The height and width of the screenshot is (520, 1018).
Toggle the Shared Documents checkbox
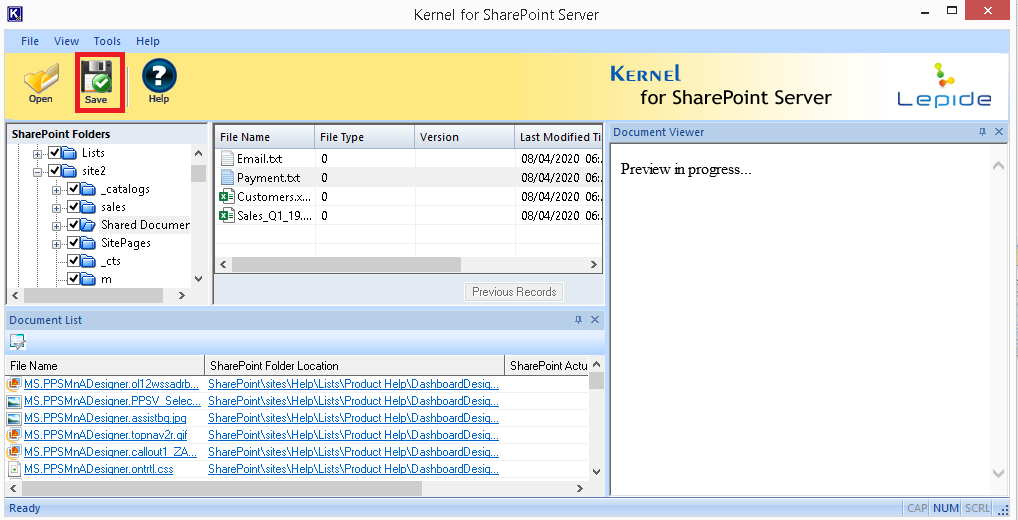point(73,225)
